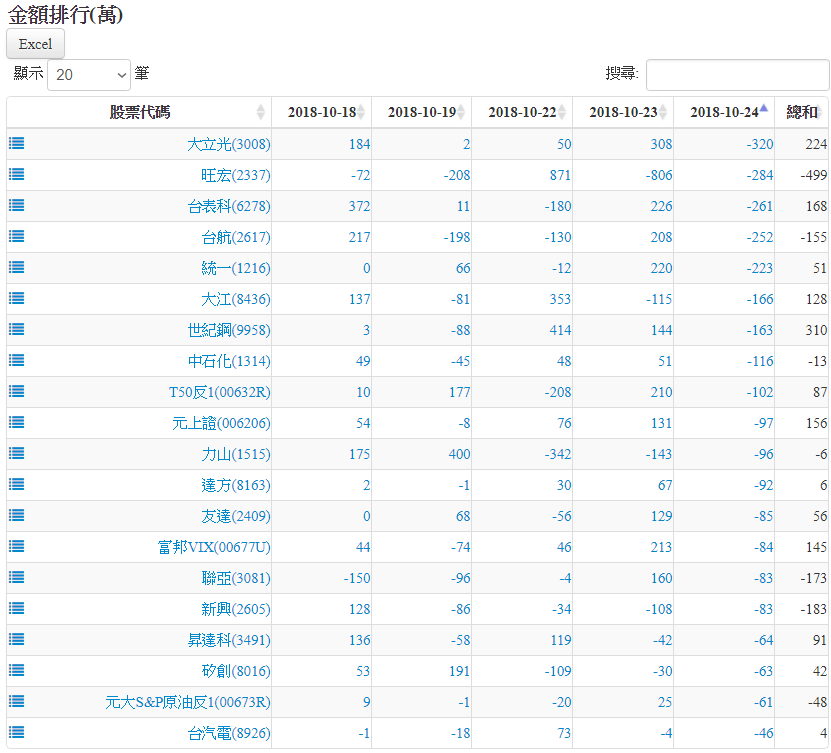Viewport: 831px width, 753px height.
Task: Open the 力山(1515) stock link
Action: [x=235, y=454]
